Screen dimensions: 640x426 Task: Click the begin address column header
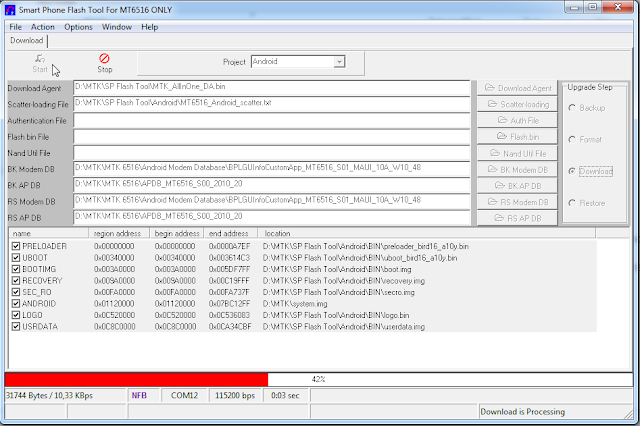click(x=177, y=233)
